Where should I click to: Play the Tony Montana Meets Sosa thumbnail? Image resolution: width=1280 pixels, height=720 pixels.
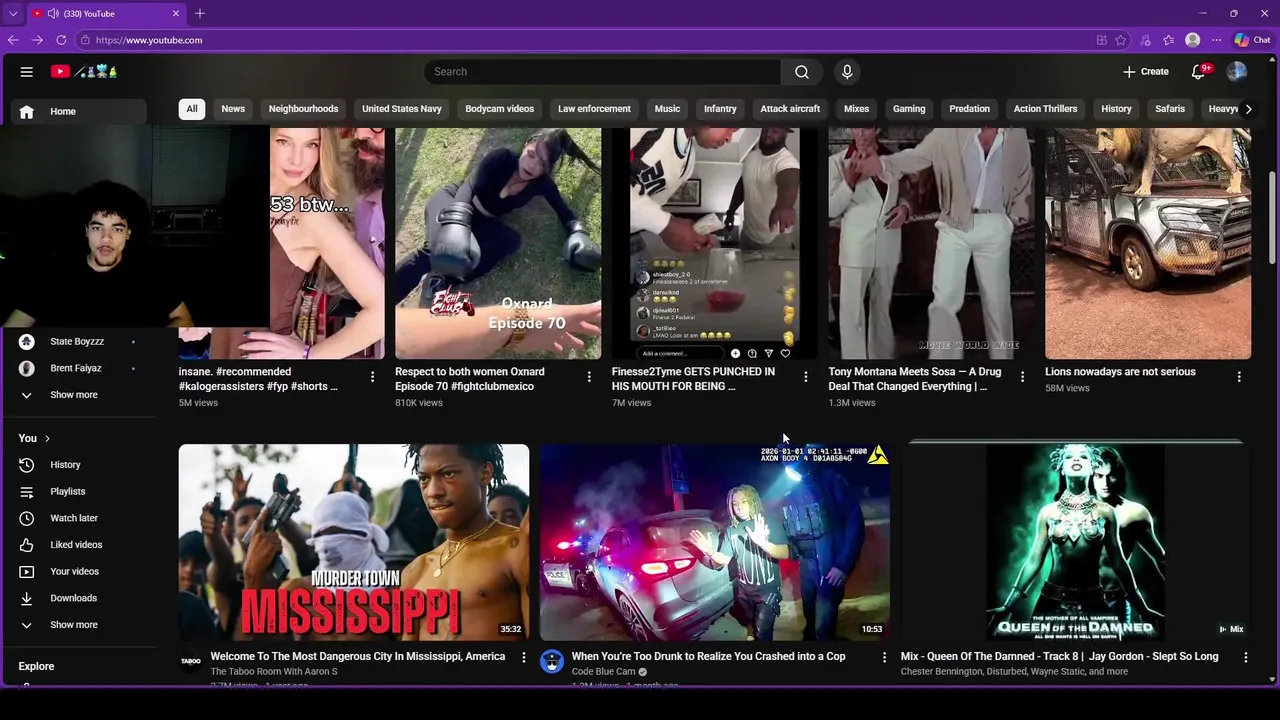(x=931, y=243)
